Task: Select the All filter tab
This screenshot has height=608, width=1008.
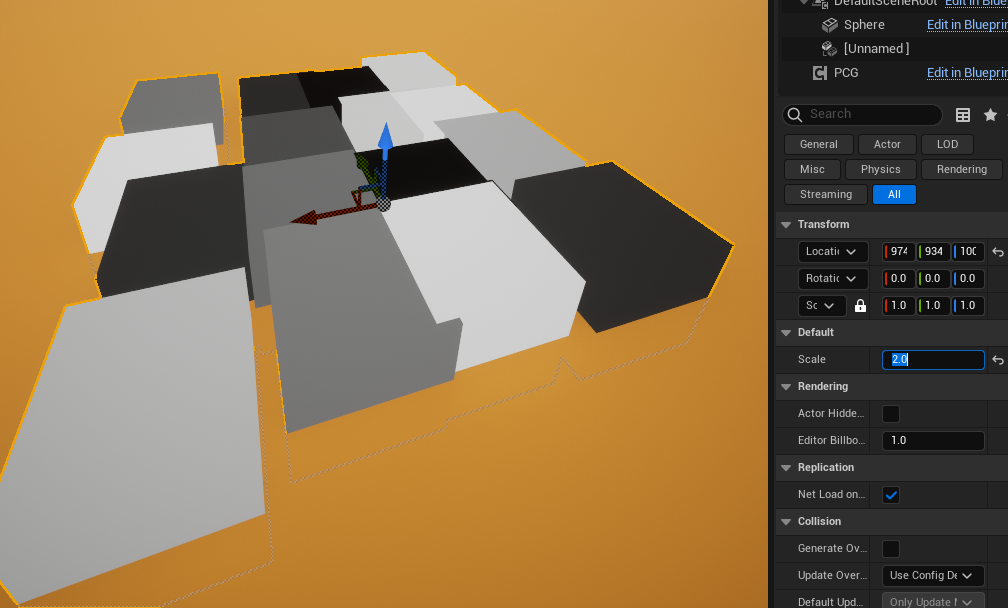Action: tap(894, 195)
